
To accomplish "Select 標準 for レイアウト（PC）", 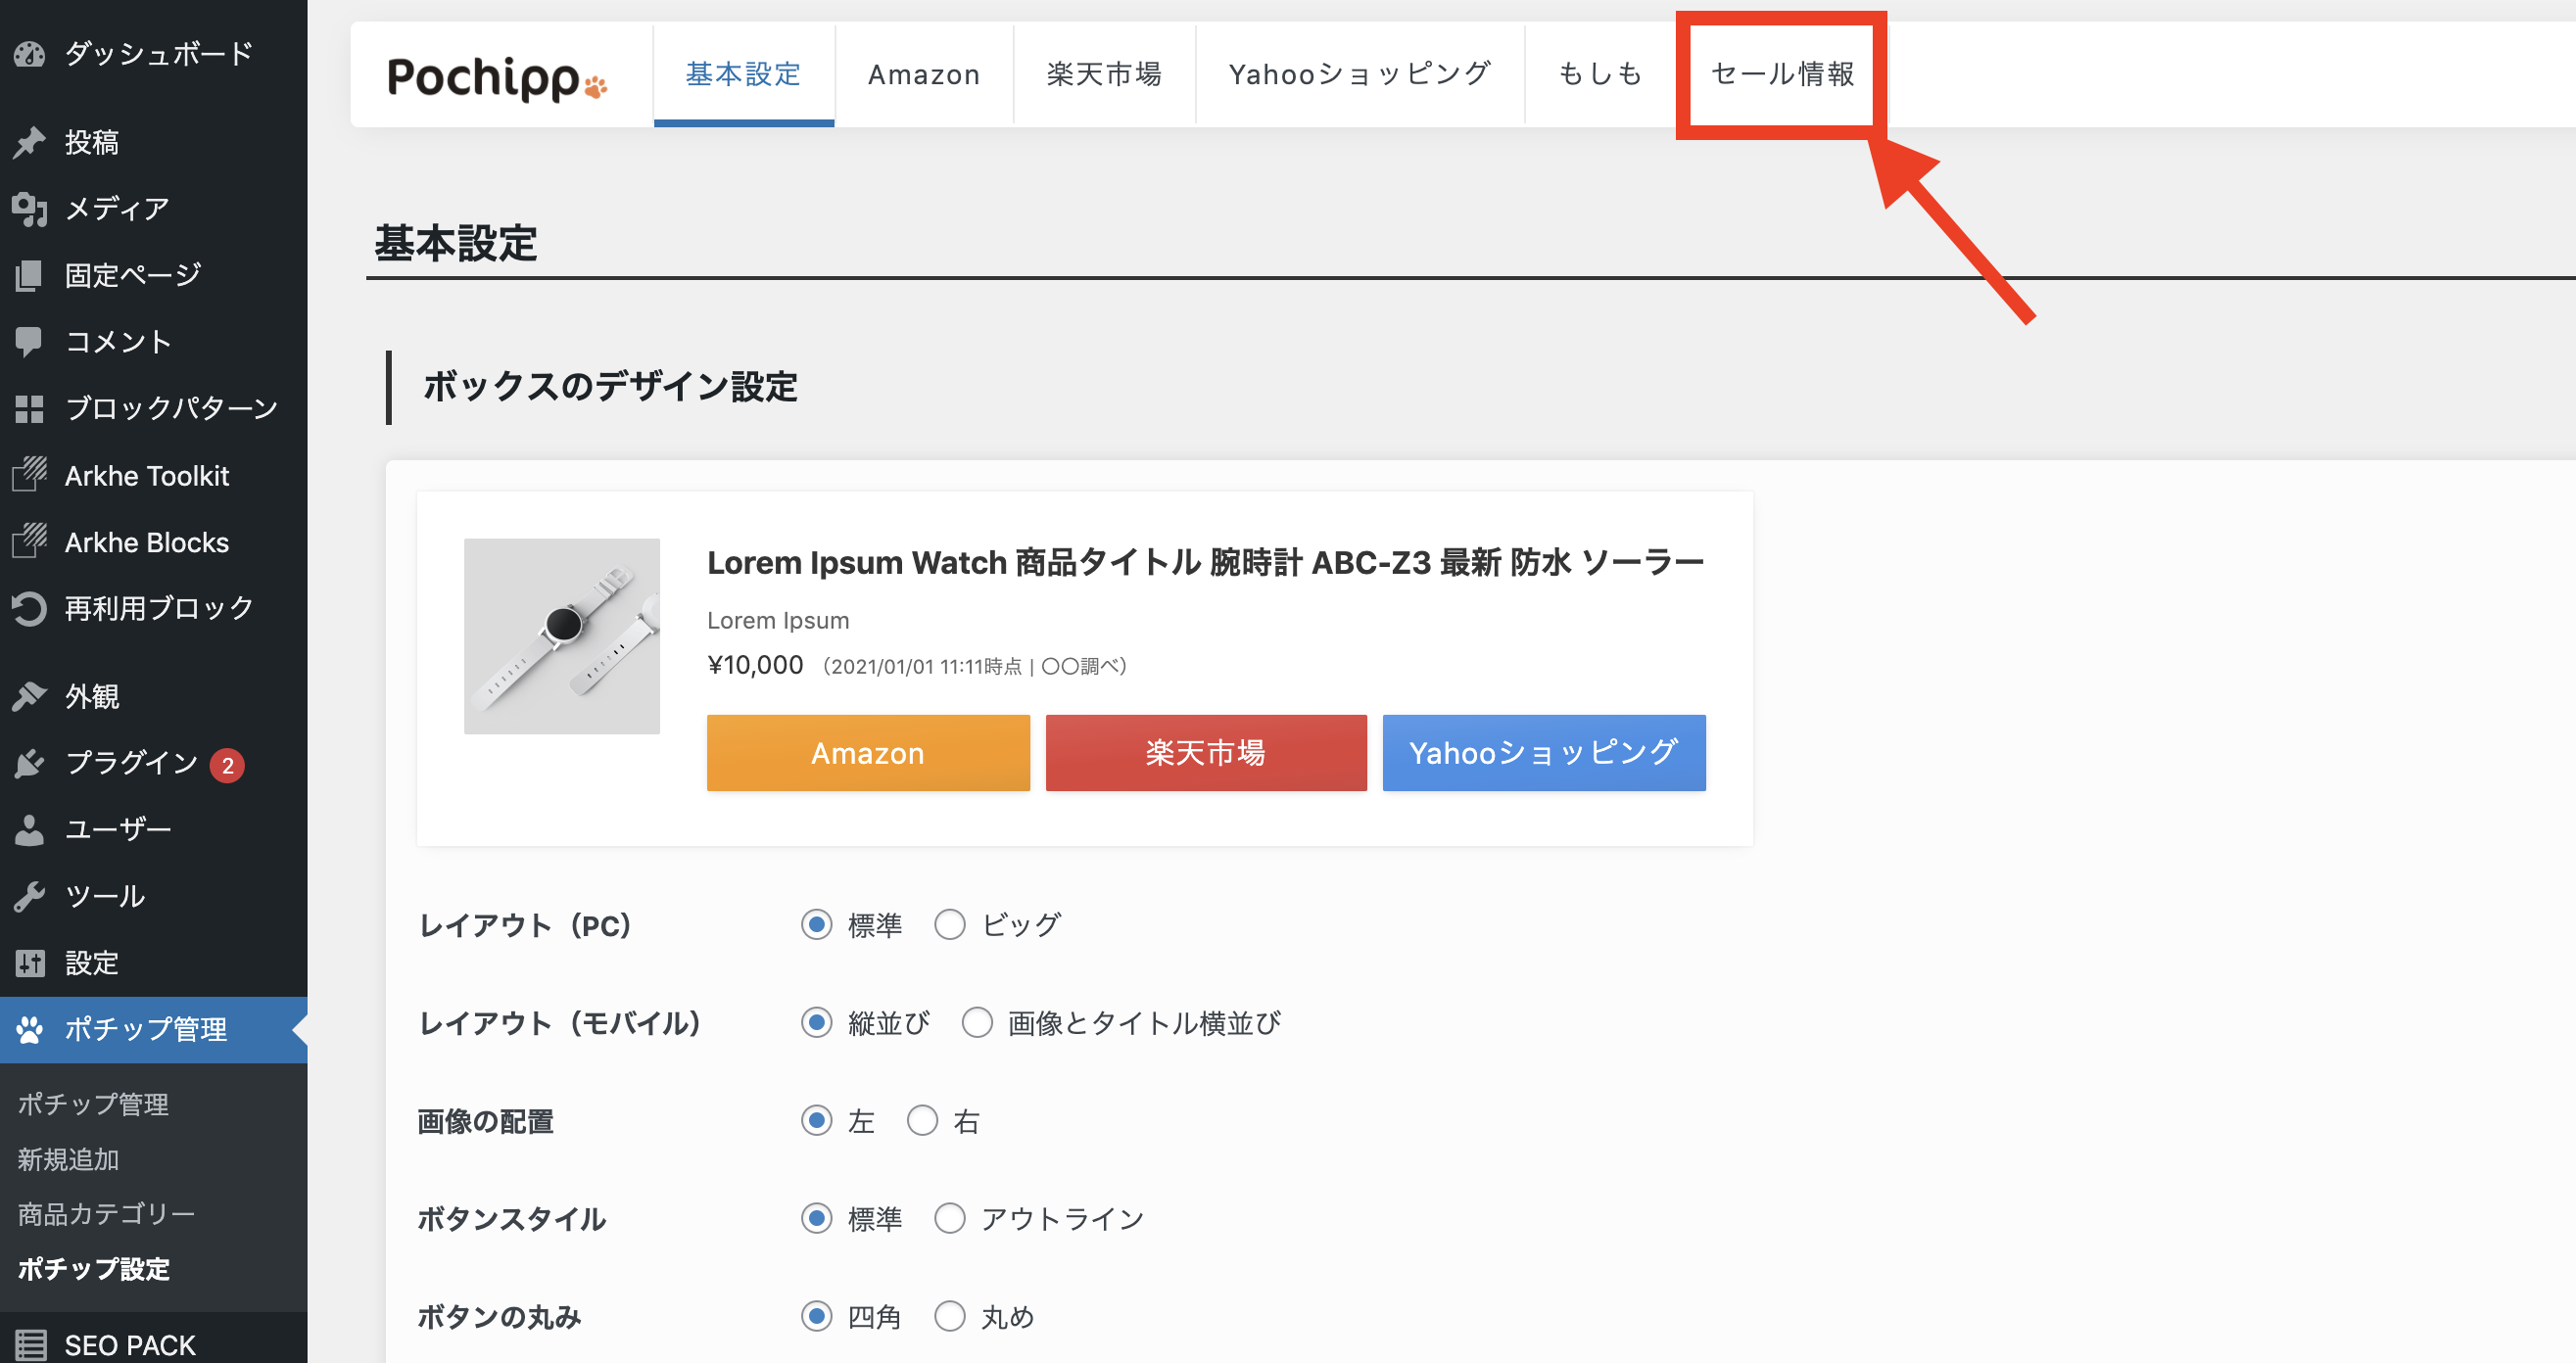I will [x=817, y=924].
